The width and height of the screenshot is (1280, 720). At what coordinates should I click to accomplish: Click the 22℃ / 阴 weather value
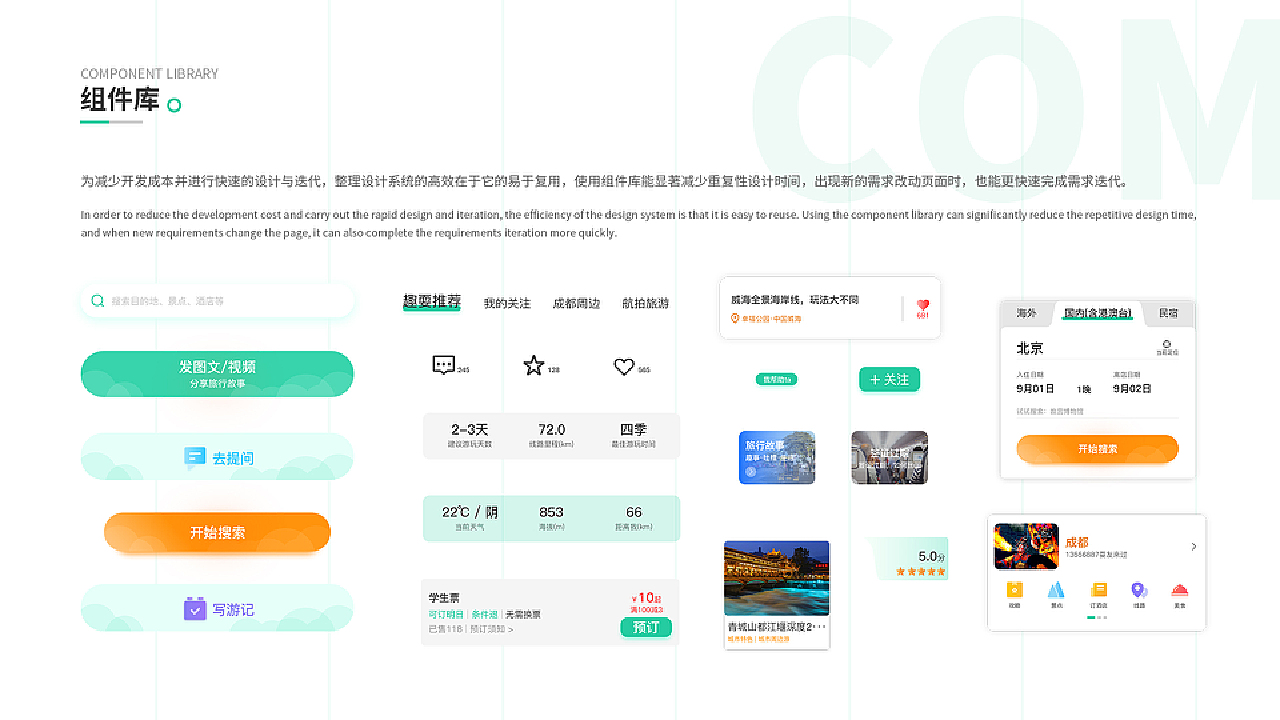[470, 512]
